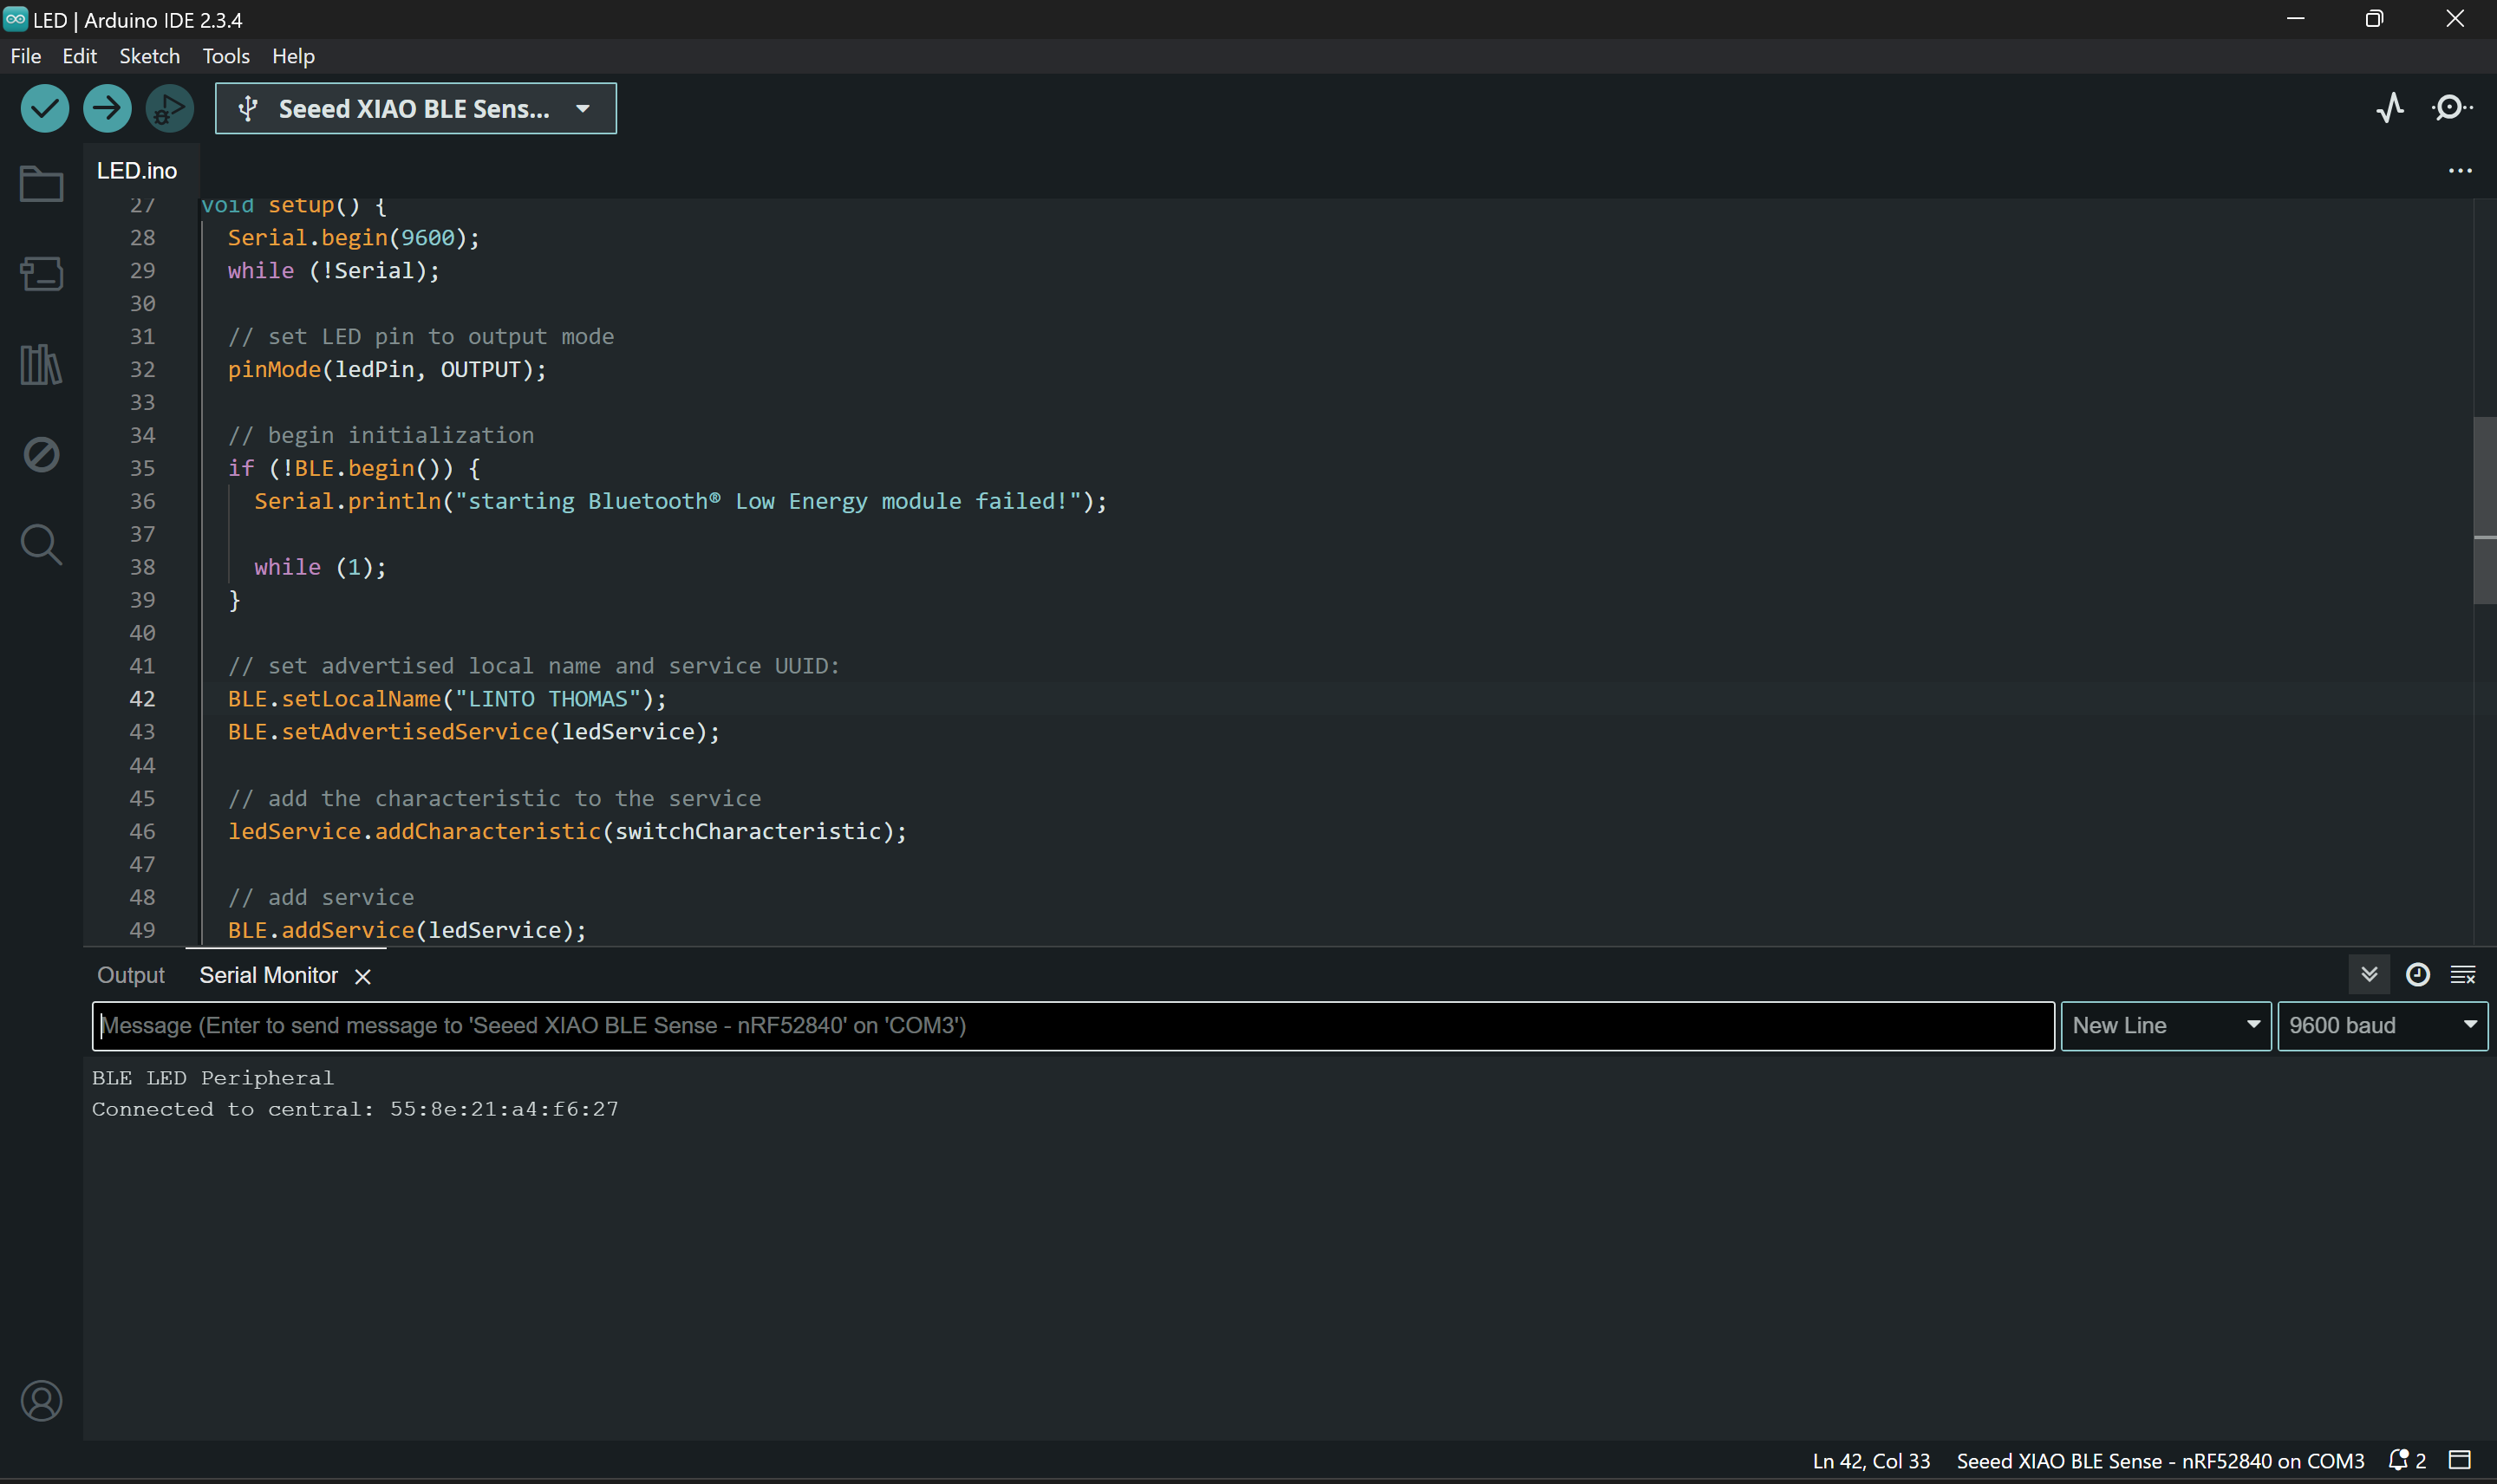Click the ledService.addCharacteristic code line
Screen dimensions: 2497x1484
tap(567, 831)
